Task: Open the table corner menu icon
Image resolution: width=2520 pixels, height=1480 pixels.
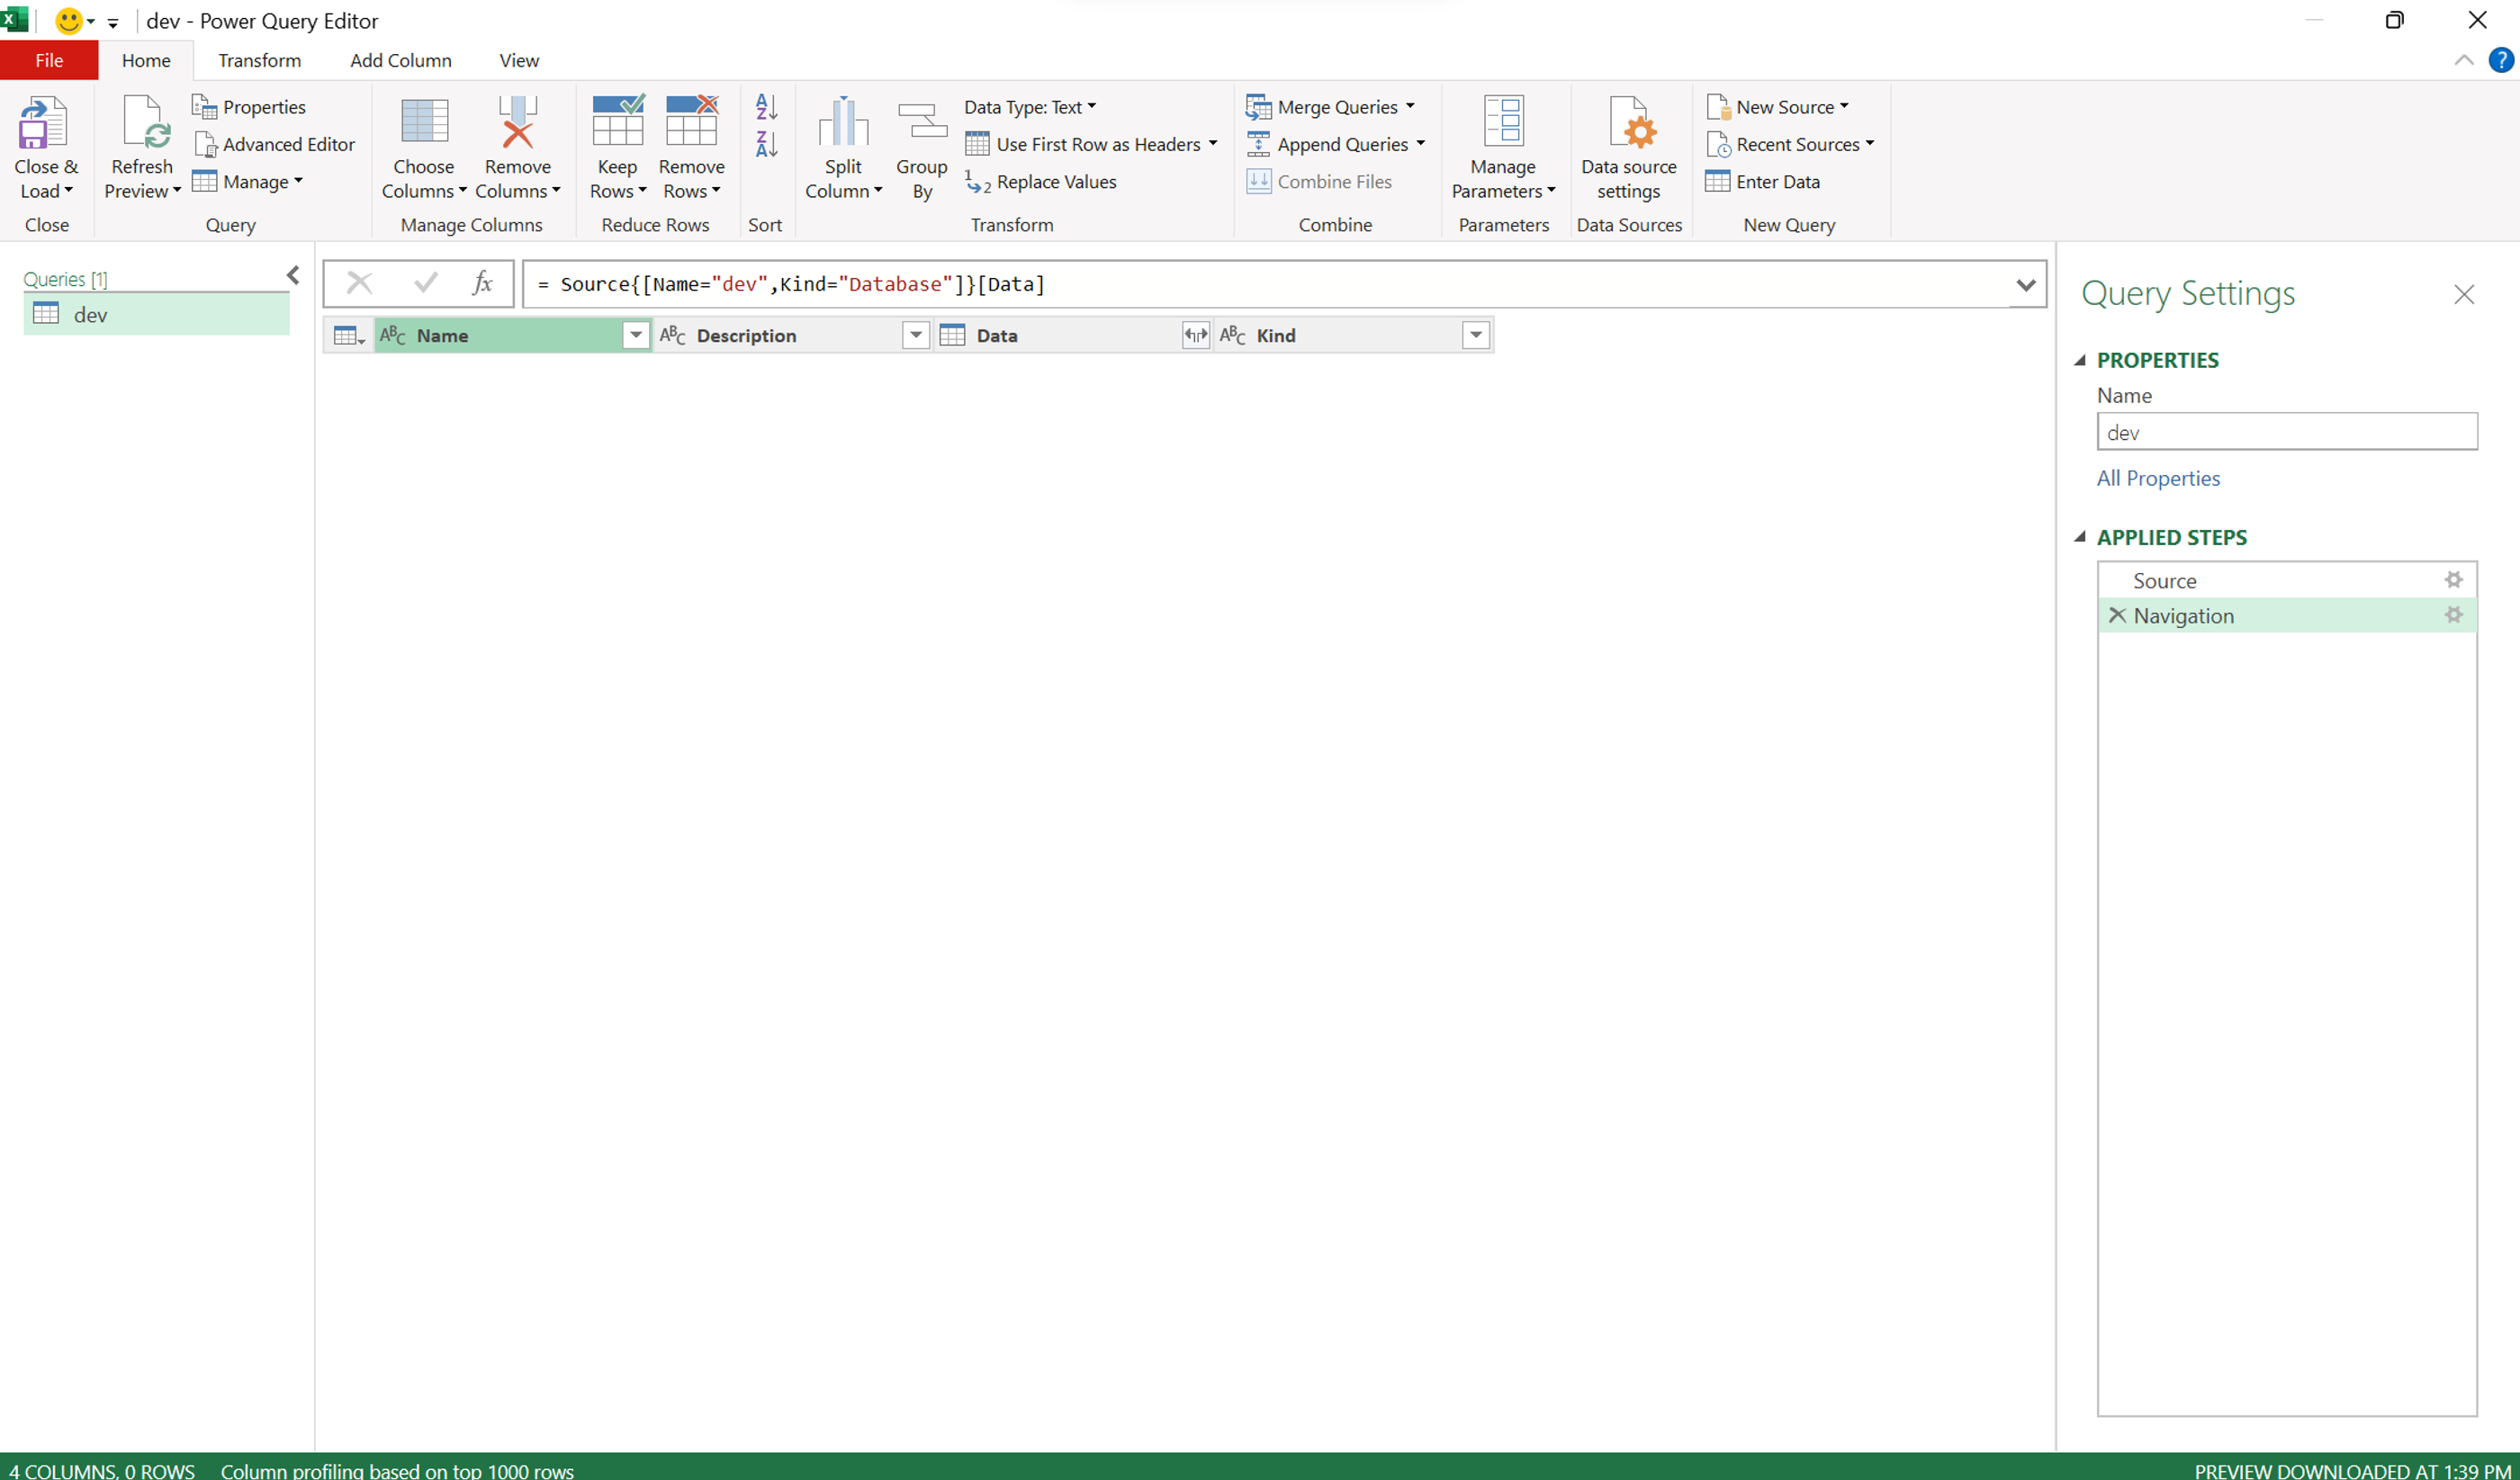Action: pos(348,336)
